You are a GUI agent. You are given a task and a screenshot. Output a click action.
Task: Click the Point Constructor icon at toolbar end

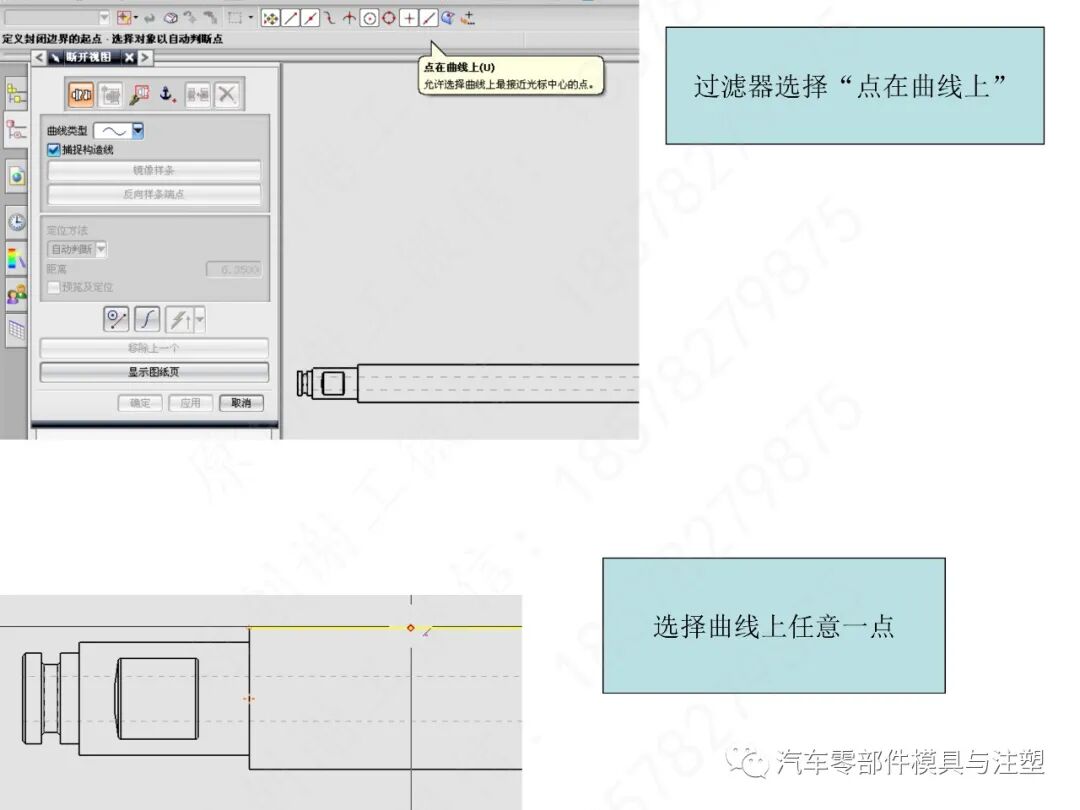pos(468,19)
